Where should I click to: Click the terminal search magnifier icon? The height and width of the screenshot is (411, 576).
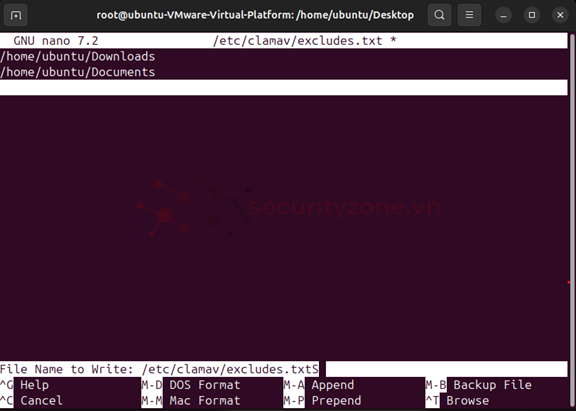(x=439, y=15)
